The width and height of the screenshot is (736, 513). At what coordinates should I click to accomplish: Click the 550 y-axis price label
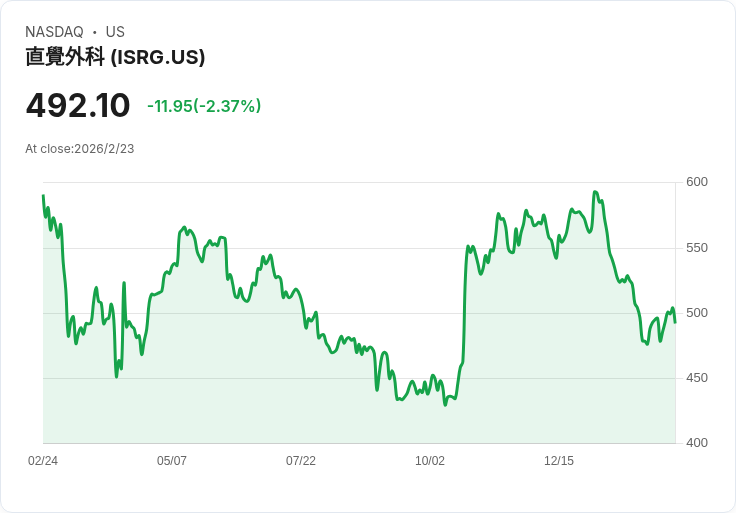point(697,248)
